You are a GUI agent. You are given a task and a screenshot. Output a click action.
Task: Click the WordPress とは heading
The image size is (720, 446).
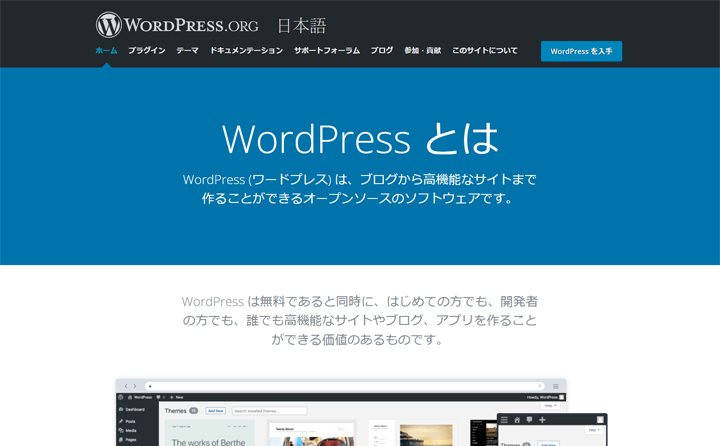(x=360, y=139)
